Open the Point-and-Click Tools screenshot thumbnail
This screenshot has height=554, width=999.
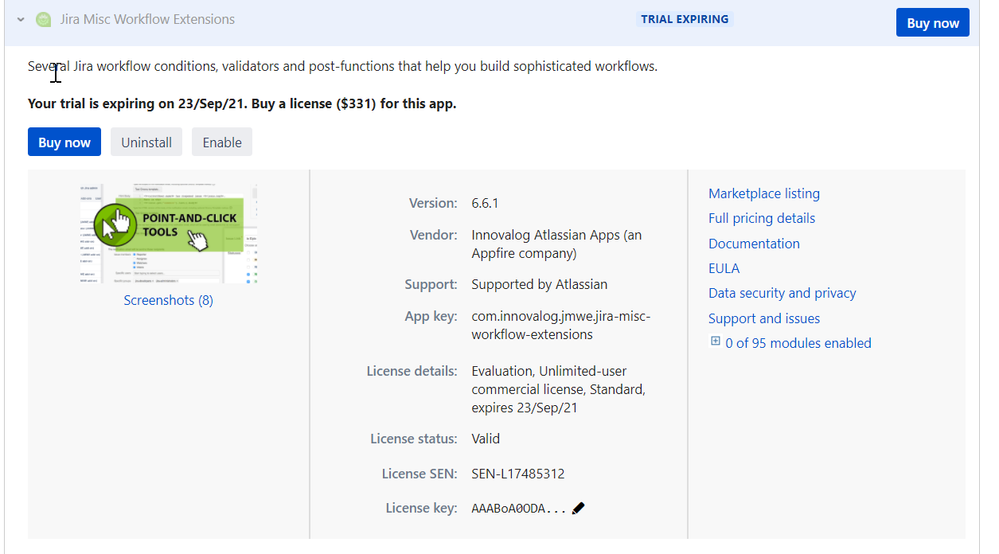coord(168,234)
